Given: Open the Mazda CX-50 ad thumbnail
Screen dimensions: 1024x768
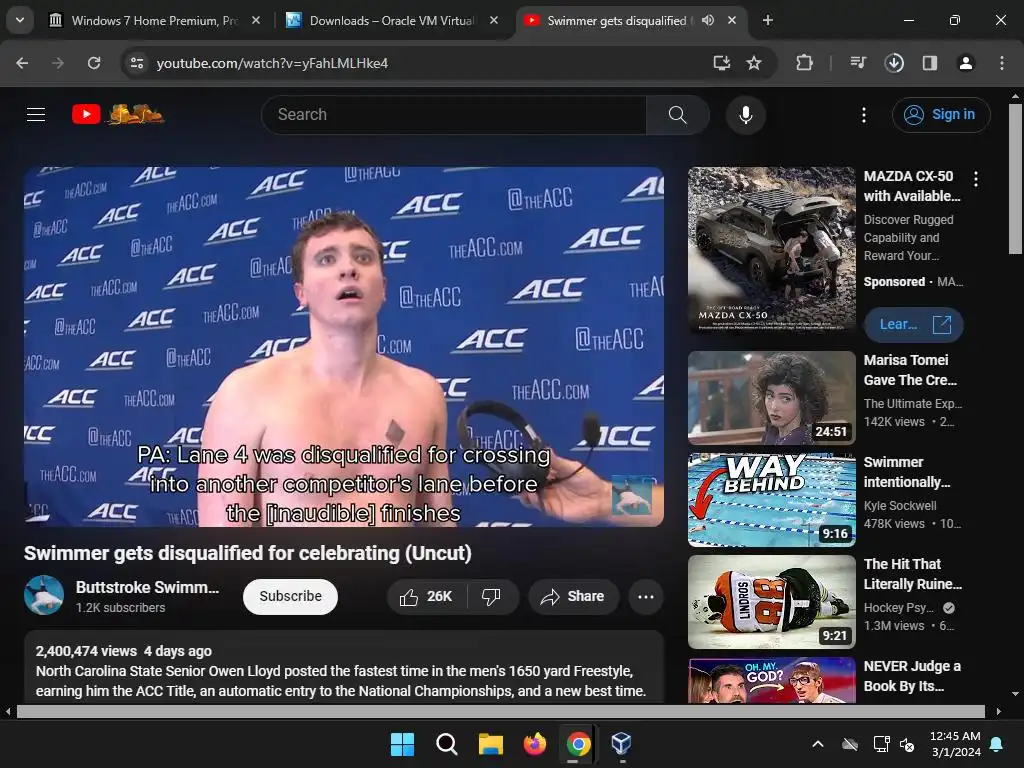Looking at the screenshot, I should (772, 250).
